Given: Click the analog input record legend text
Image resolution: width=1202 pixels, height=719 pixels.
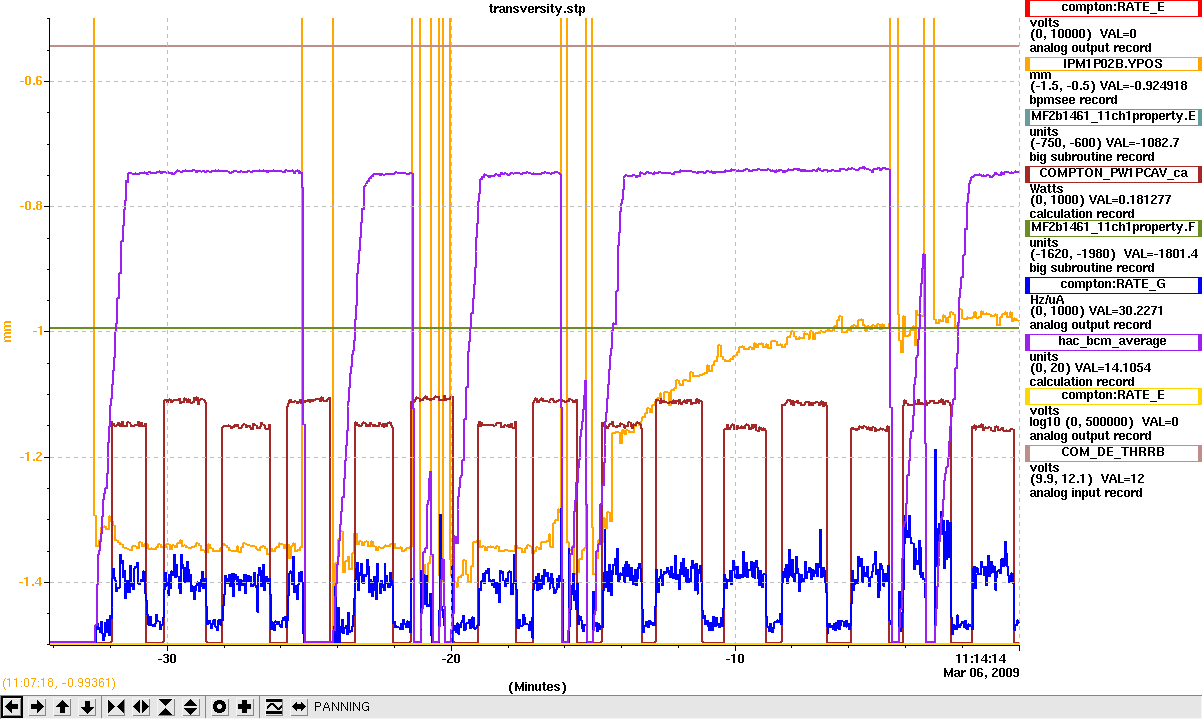Looking at the screenshot, I should click(1086, 492).
